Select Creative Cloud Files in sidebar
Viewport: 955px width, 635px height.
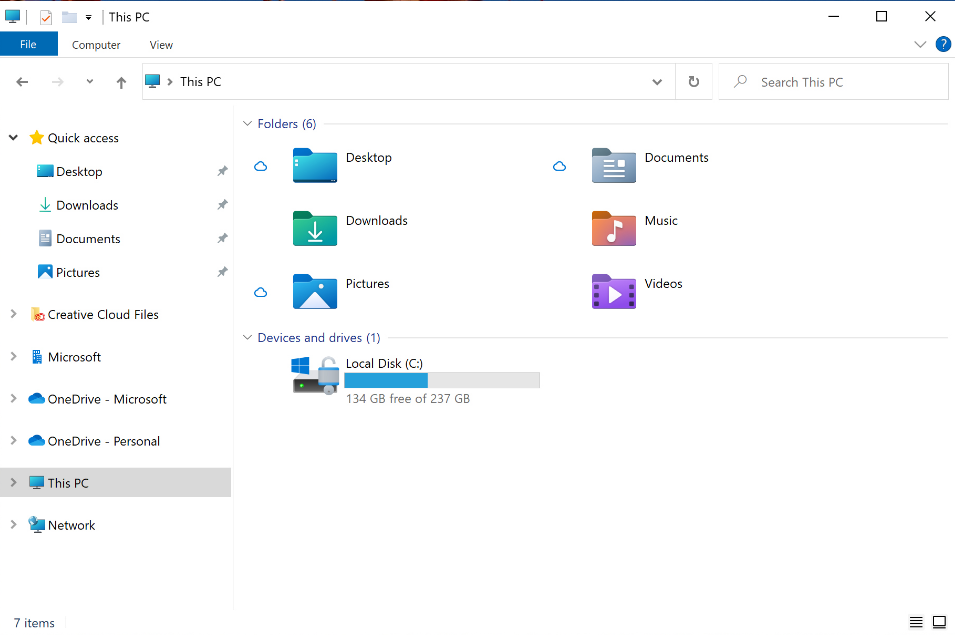[x=103, y=315]
